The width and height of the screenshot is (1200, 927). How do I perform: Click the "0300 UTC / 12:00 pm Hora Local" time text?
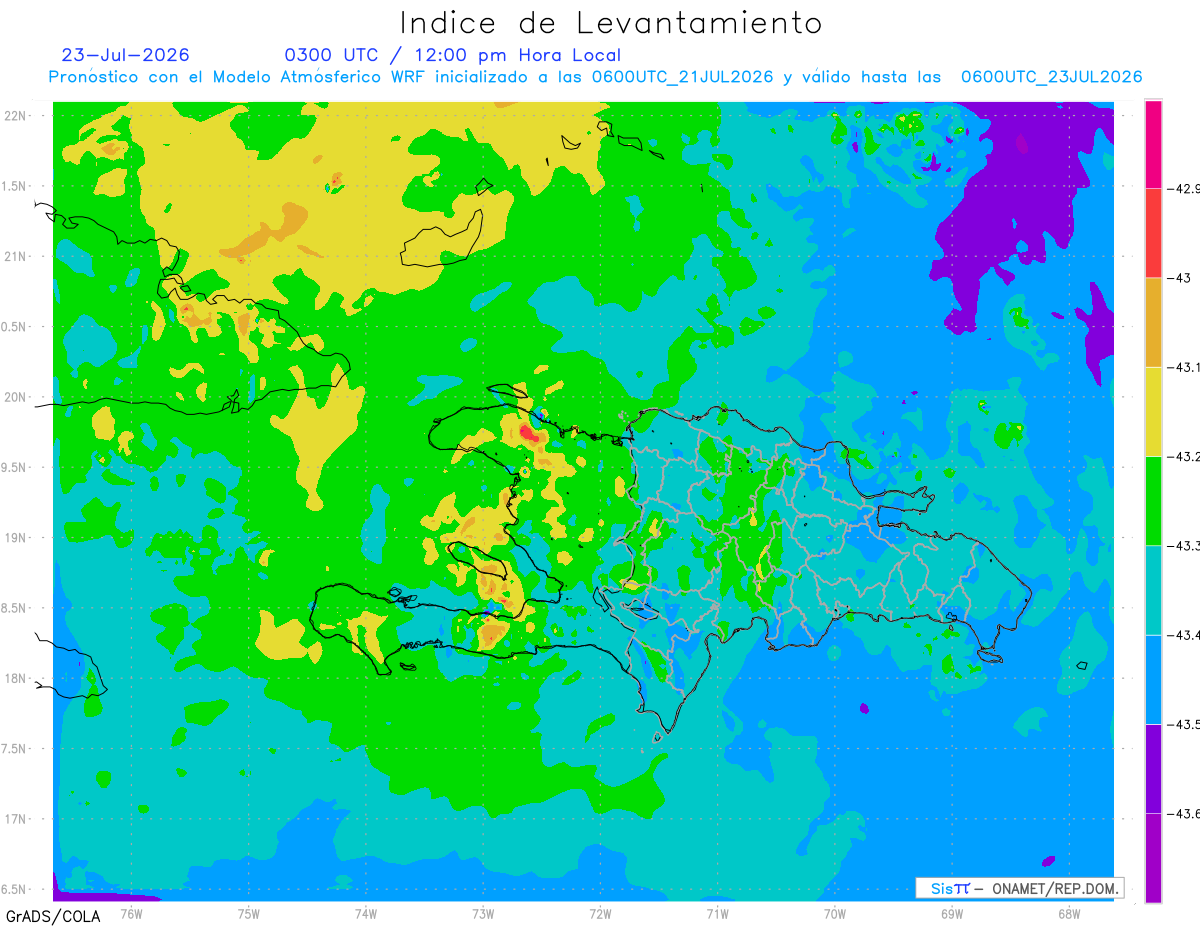(x=452, y=55)
